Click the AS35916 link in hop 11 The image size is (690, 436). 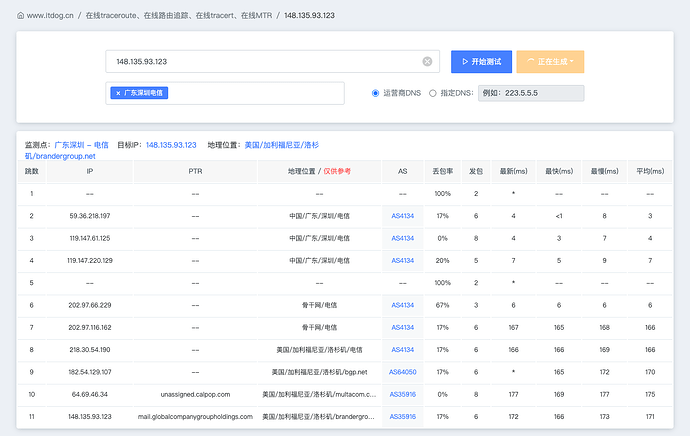(403, 417)
